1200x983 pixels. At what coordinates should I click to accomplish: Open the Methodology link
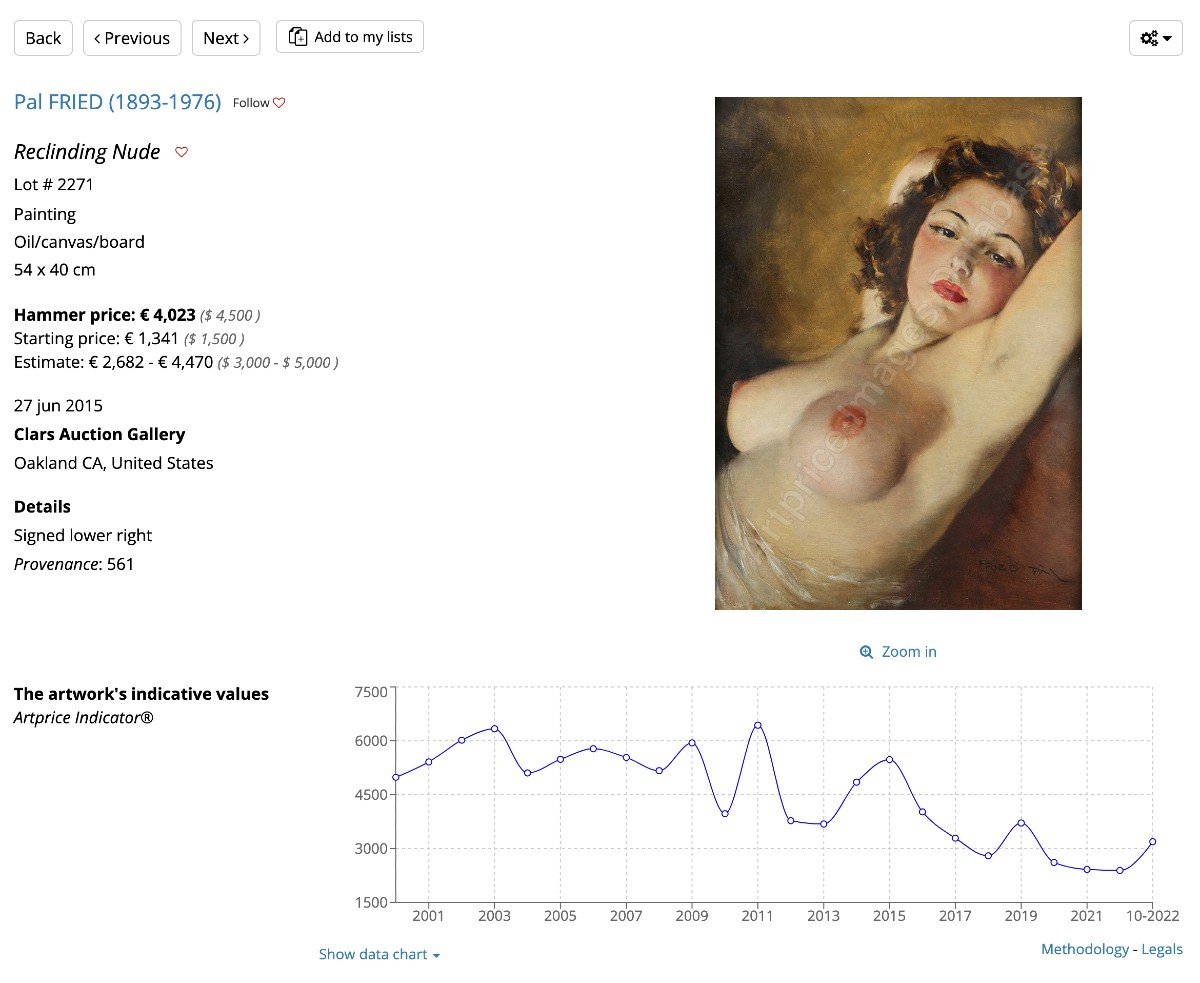pos(1085,949)
